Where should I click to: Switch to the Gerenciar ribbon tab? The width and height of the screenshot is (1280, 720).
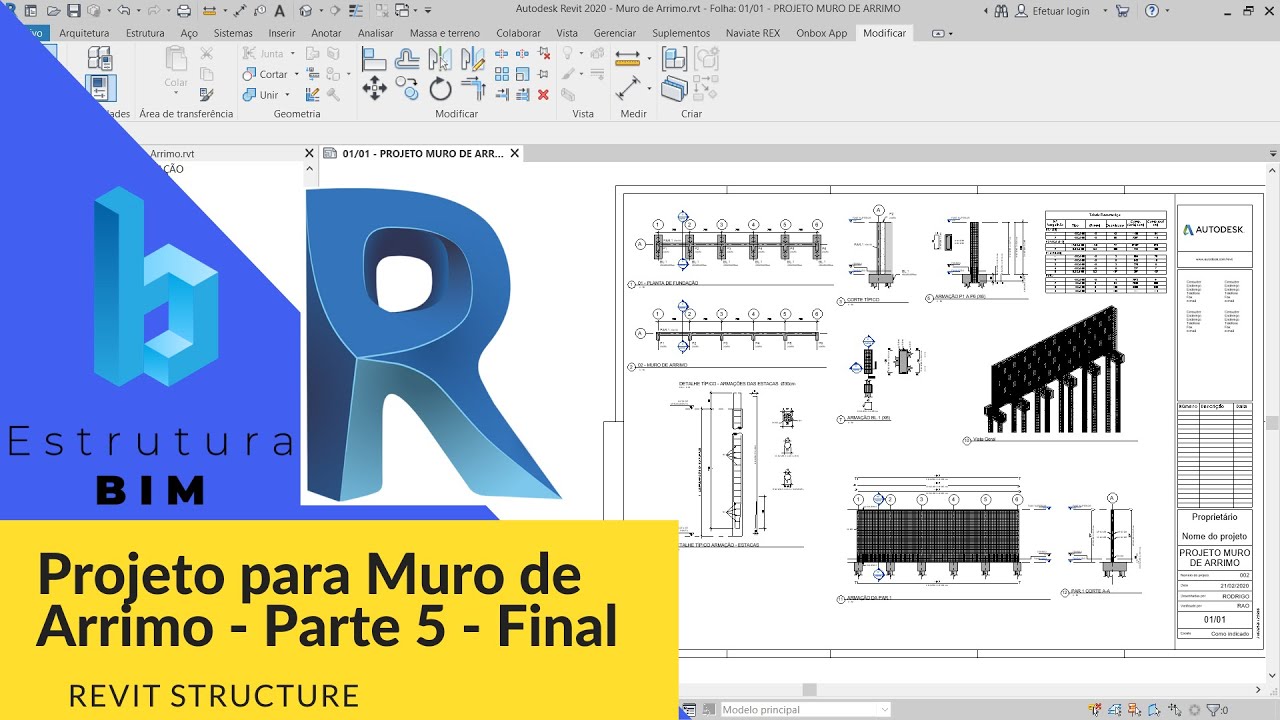click(x=615, y=33)
